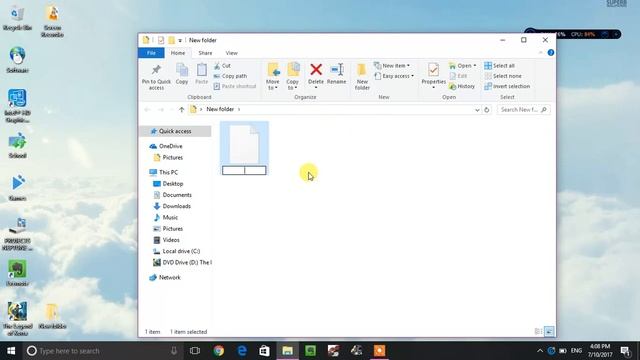The height and width of the screenshot is (360, 640).
Task: Open Explorer help question mark icon
Action: (x=551, y=53)
